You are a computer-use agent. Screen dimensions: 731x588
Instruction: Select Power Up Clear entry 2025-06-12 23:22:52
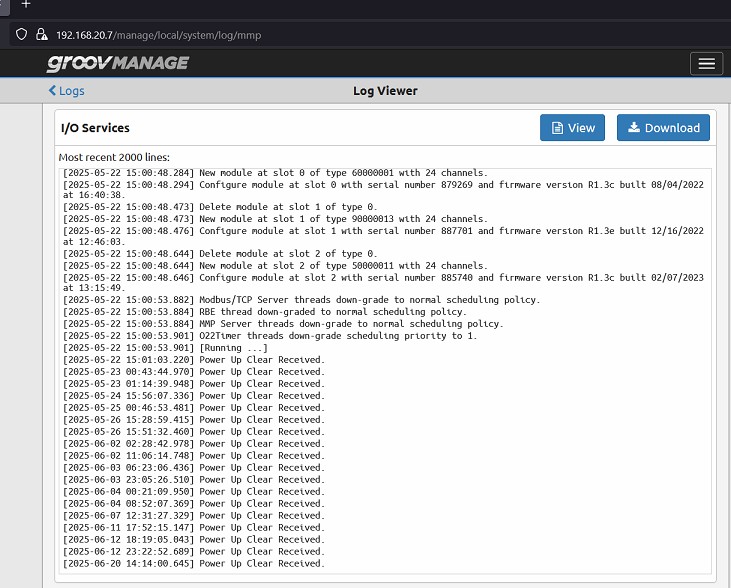click(193, 552)
